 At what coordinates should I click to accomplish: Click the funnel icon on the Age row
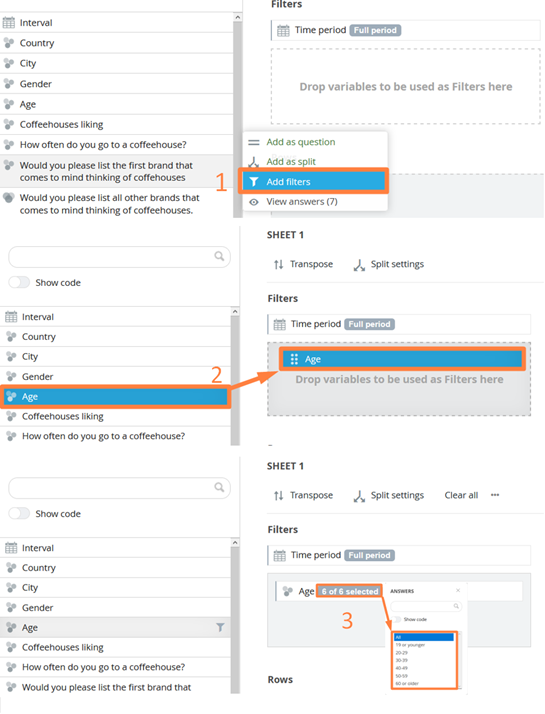click(220, 627)
